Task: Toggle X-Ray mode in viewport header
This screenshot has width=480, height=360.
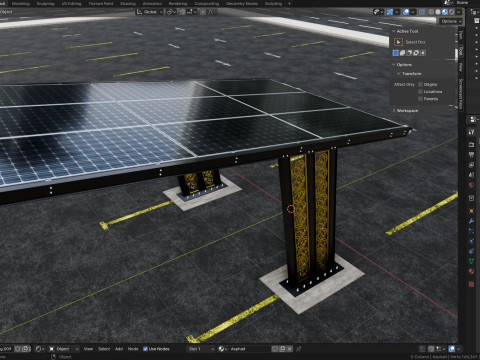Action: tap(422, 12)
